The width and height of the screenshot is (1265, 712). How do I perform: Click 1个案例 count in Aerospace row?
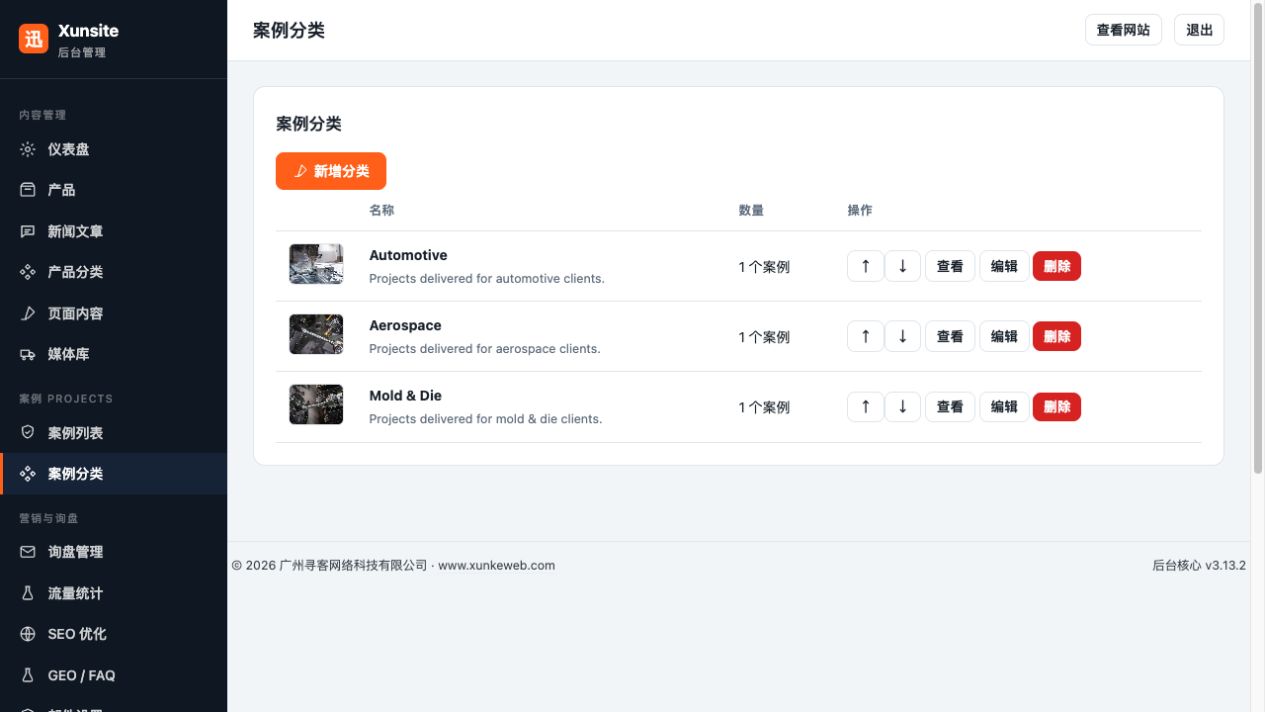764,337
